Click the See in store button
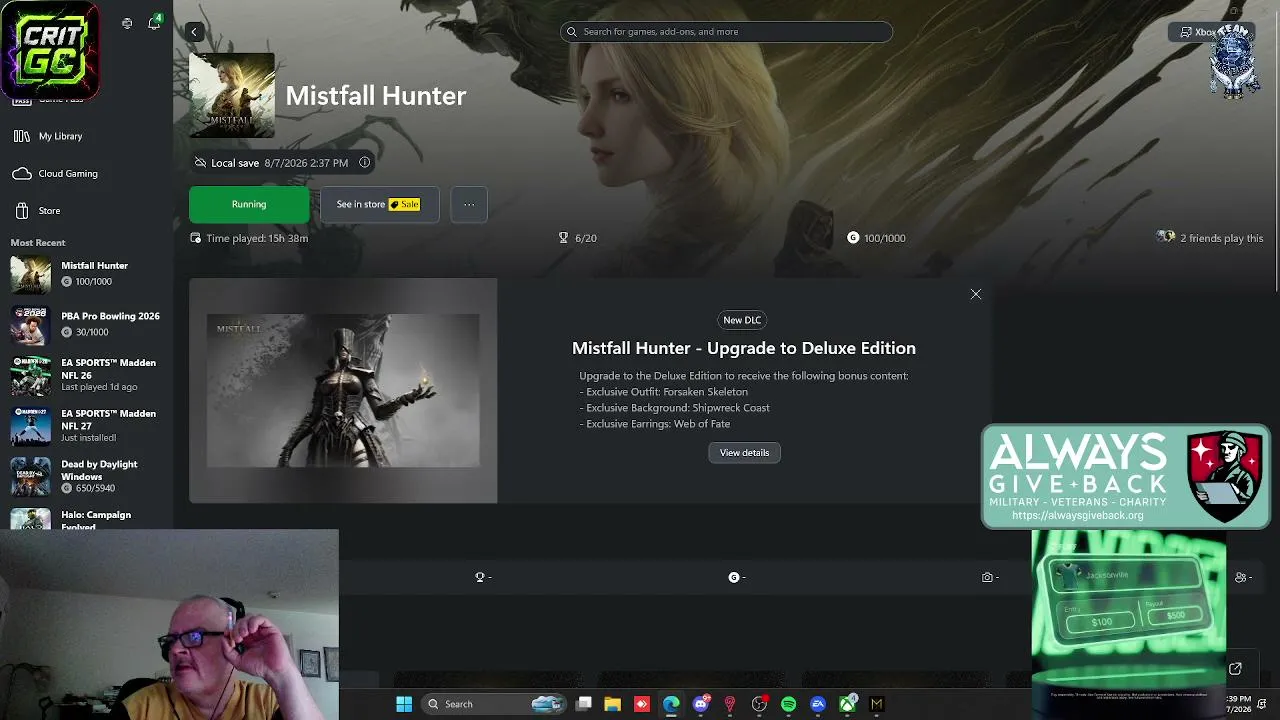The width and height of the screenshot is (1280, 720). pyautogui.click(x=379, y=204)
